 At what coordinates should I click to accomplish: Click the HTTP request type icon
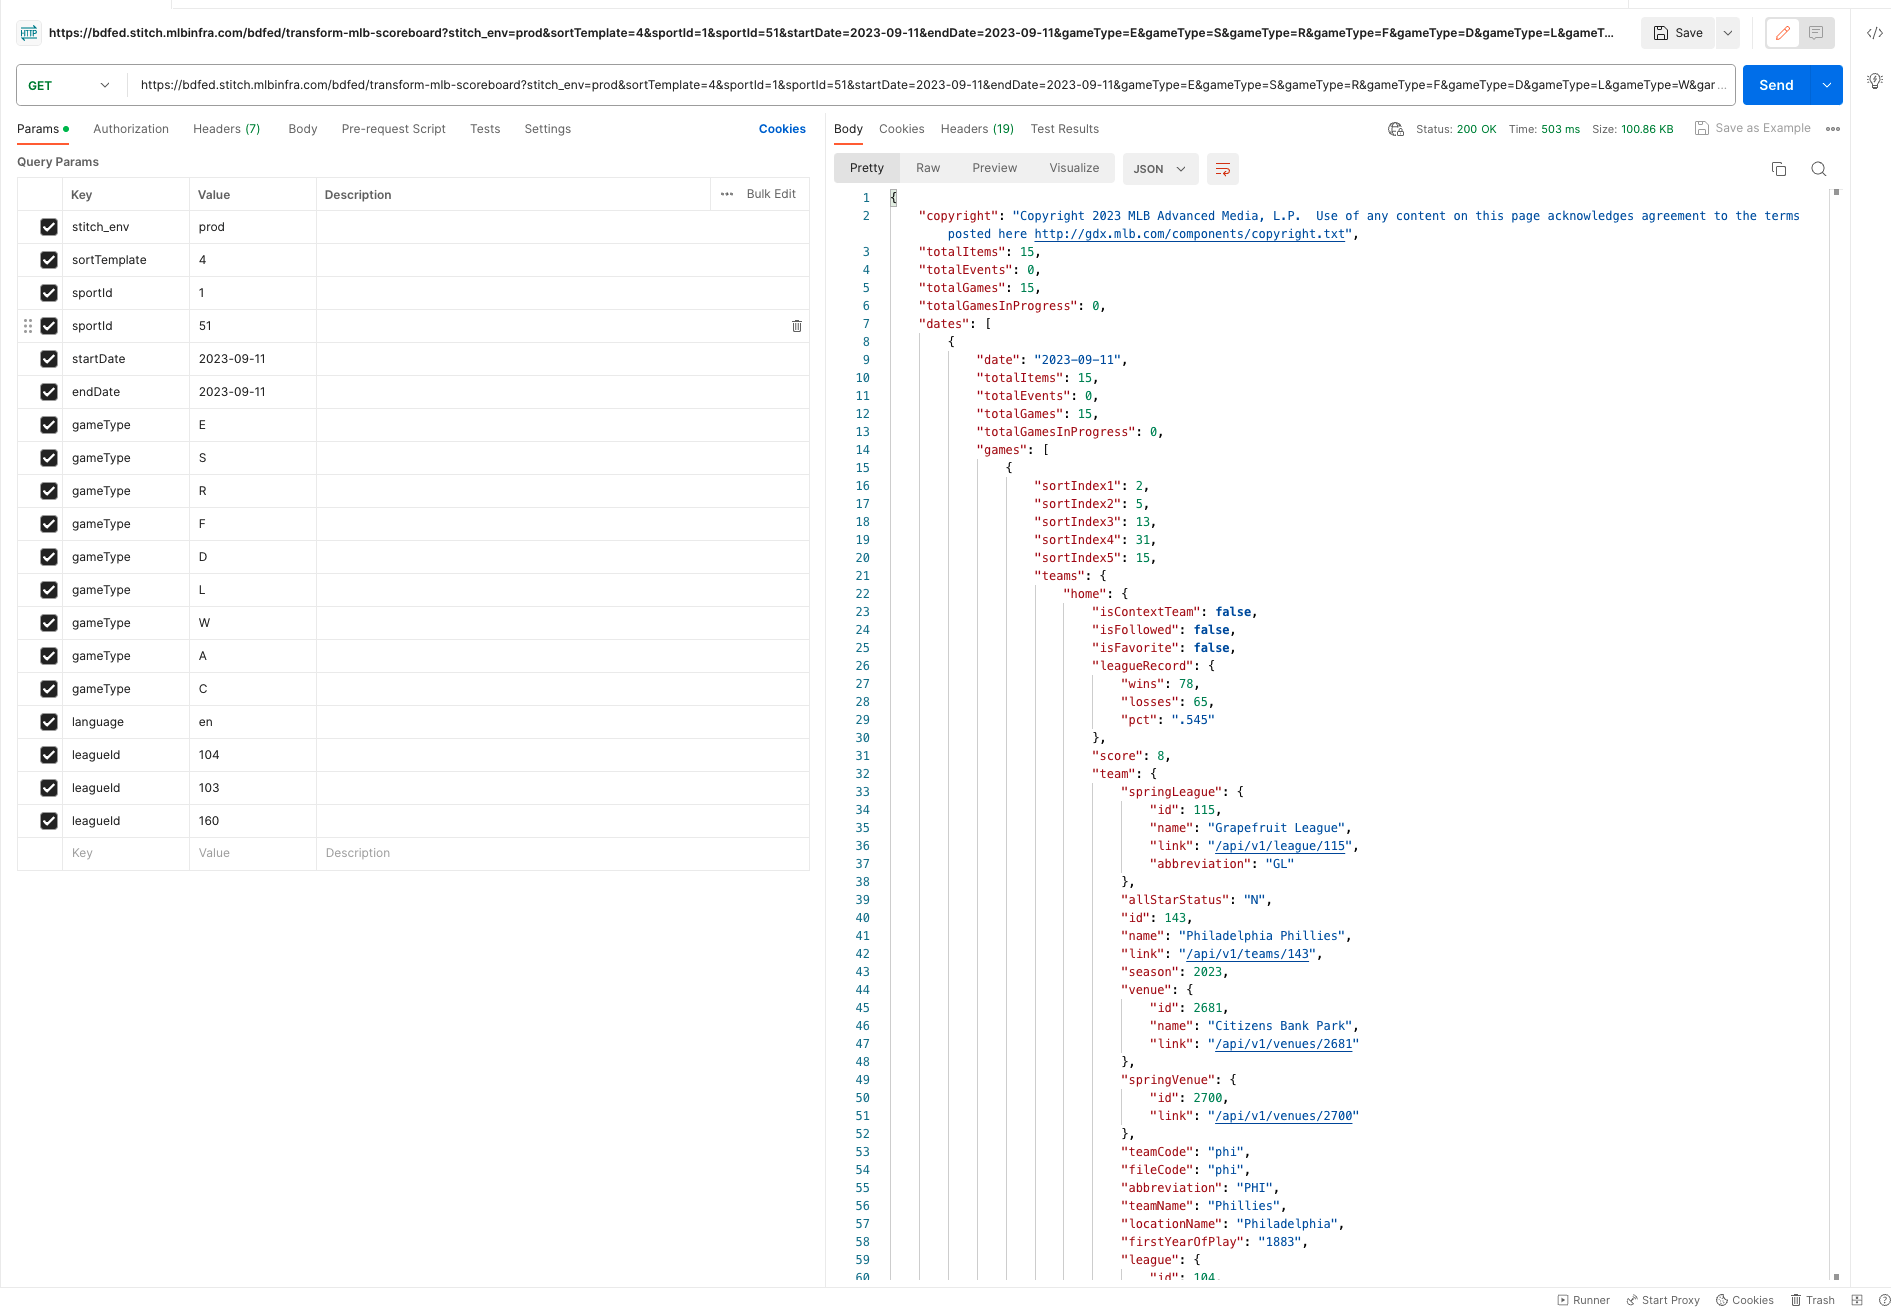(29, 33)
